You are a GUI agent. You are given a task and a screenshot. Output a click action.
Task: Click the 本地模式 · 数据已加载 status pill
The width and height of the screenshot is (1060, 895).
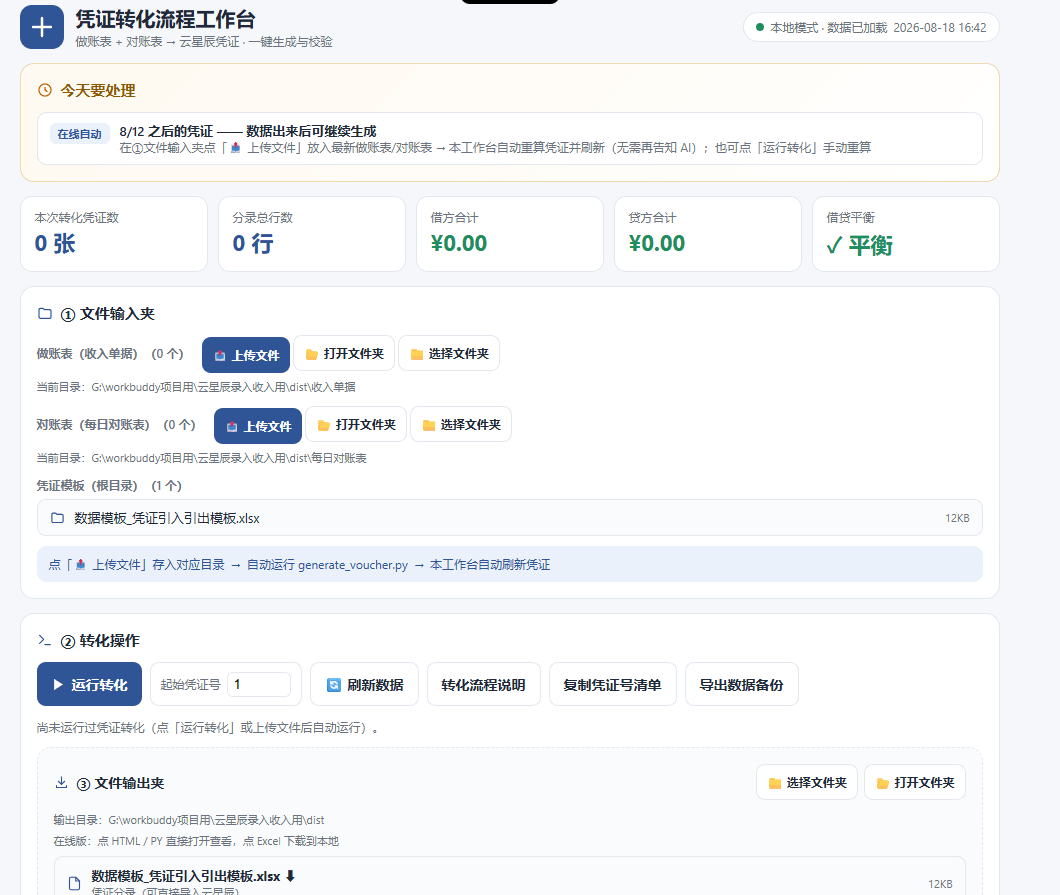(871, 28)
